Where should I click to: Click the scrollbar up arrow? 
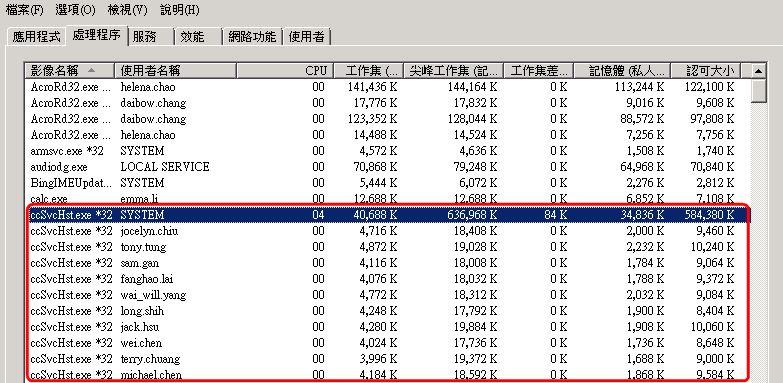tap(759, 71)
